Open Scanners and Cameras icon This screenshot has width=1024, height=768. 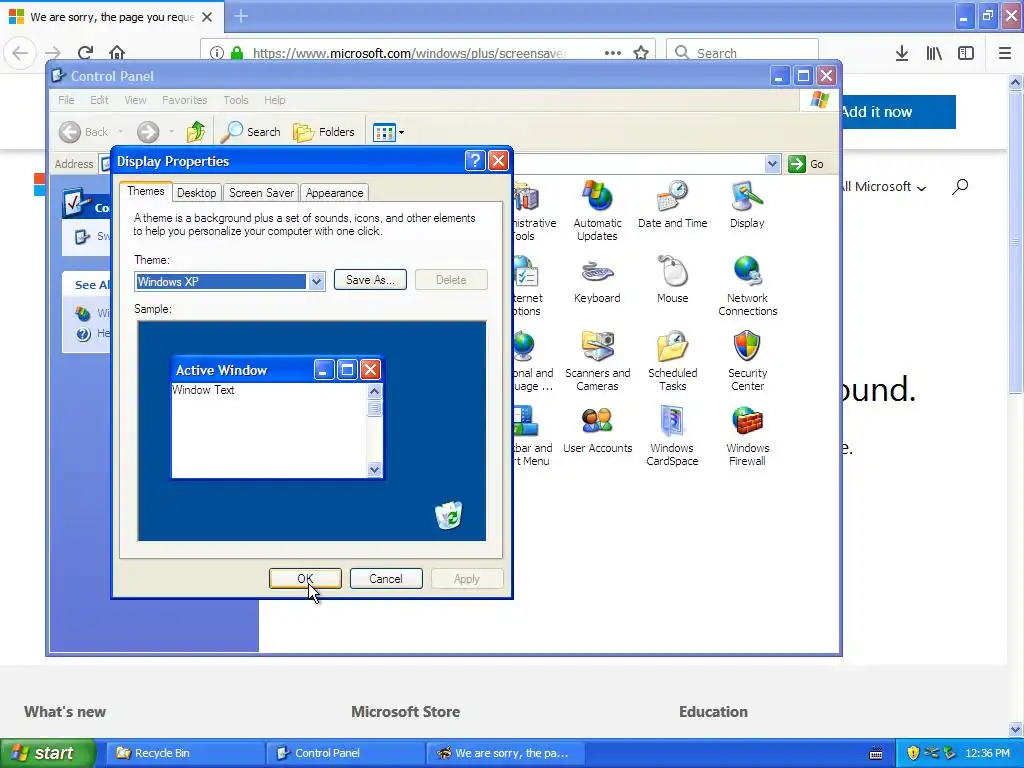pyautogui.click(x=597, y=361)
